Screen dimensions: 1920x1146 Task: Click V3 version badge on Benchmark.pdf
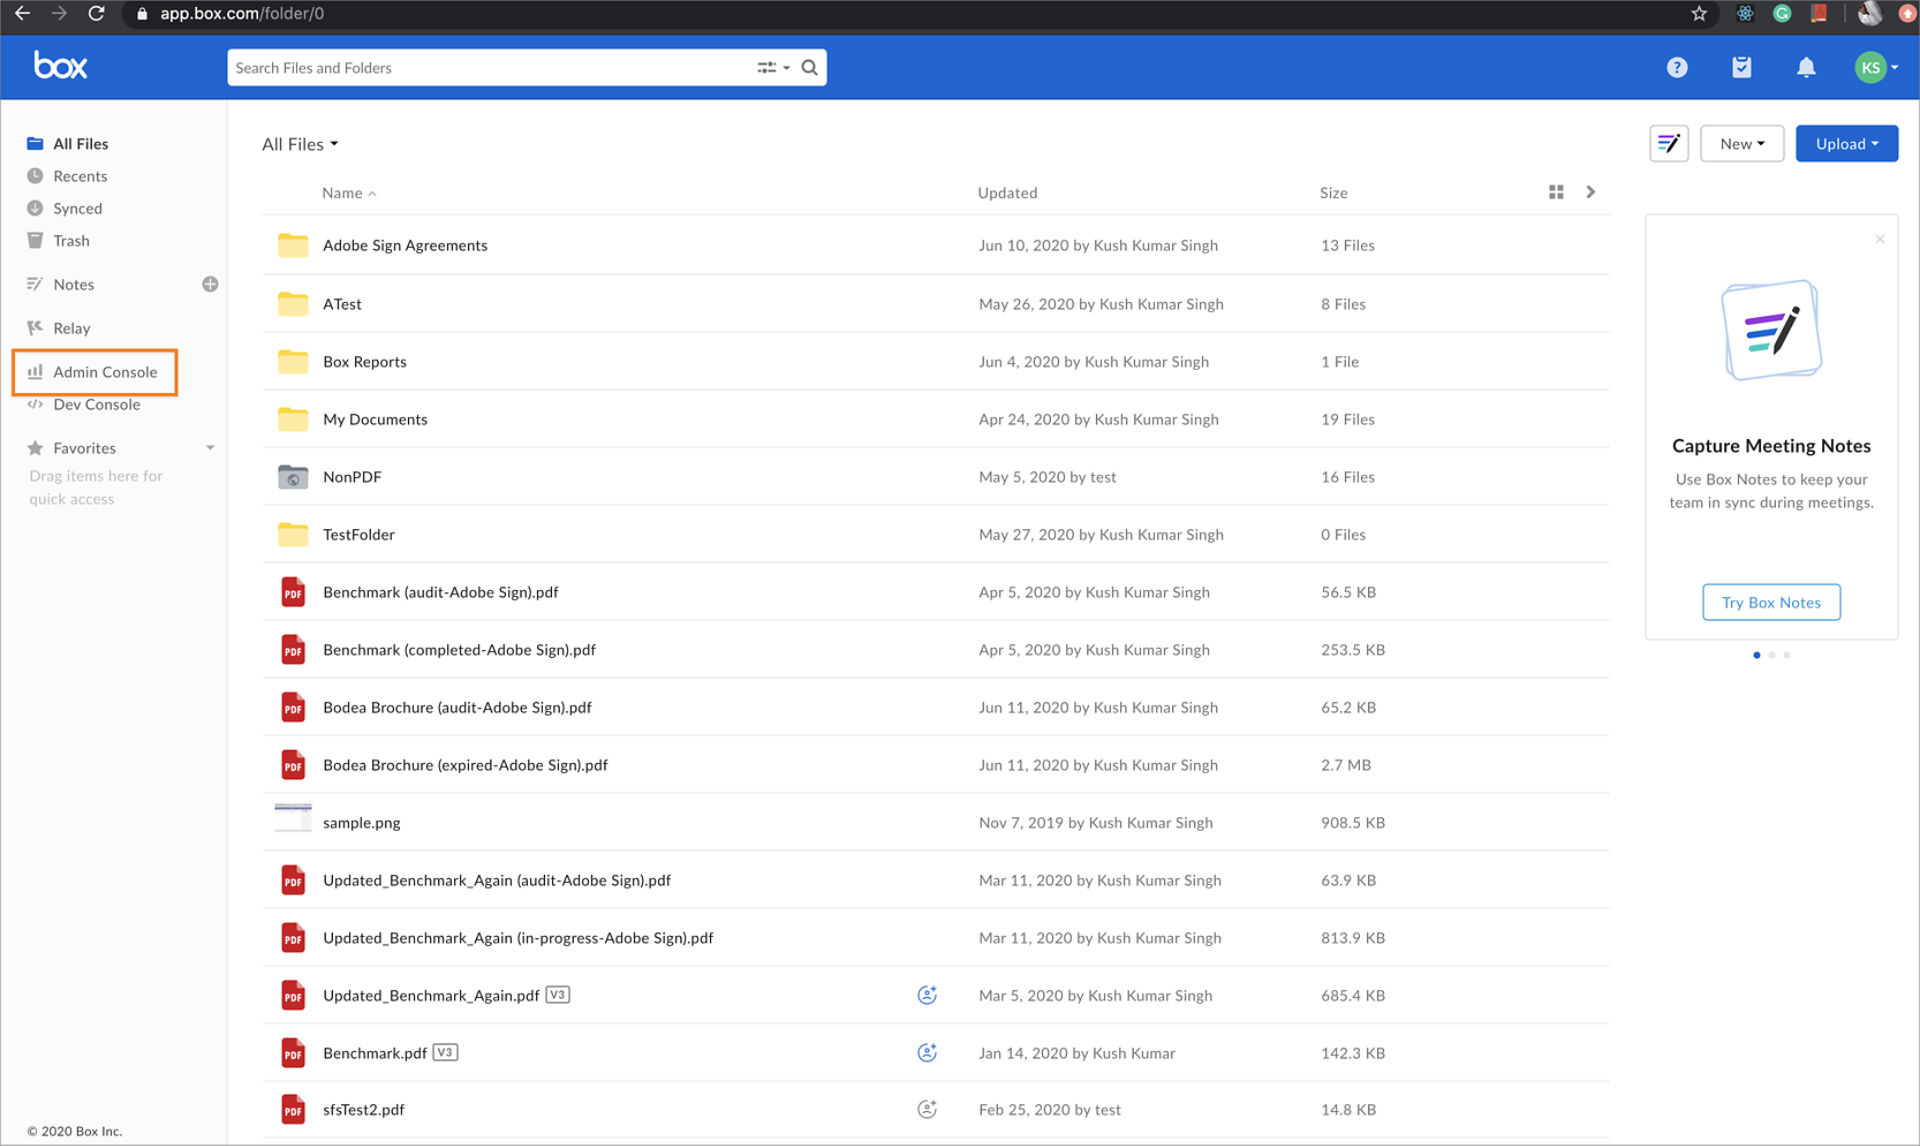click(x=445, y=1052)
